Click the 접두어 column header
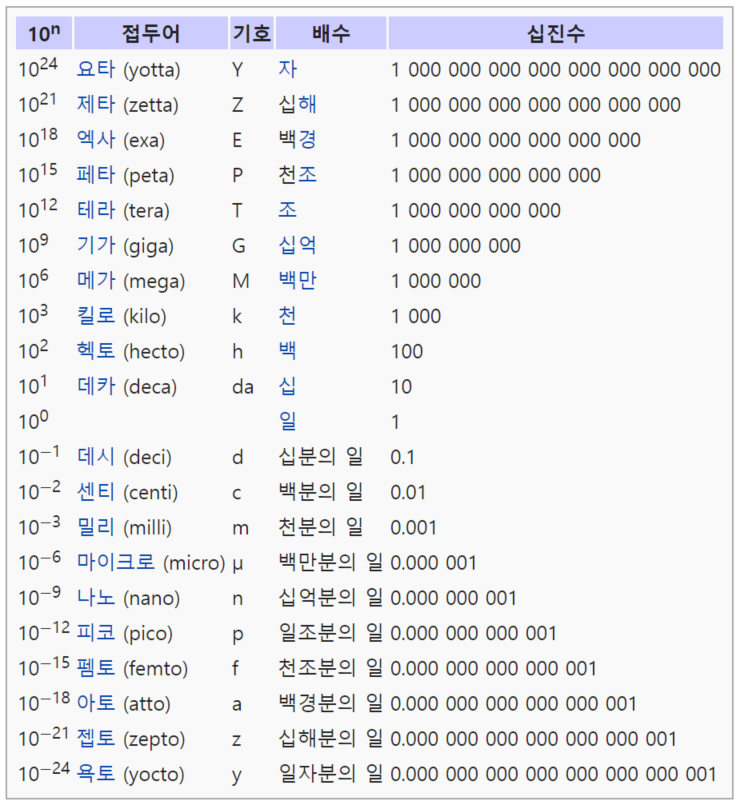This screenshot has height=806, width=739. [x=151, y=33]
